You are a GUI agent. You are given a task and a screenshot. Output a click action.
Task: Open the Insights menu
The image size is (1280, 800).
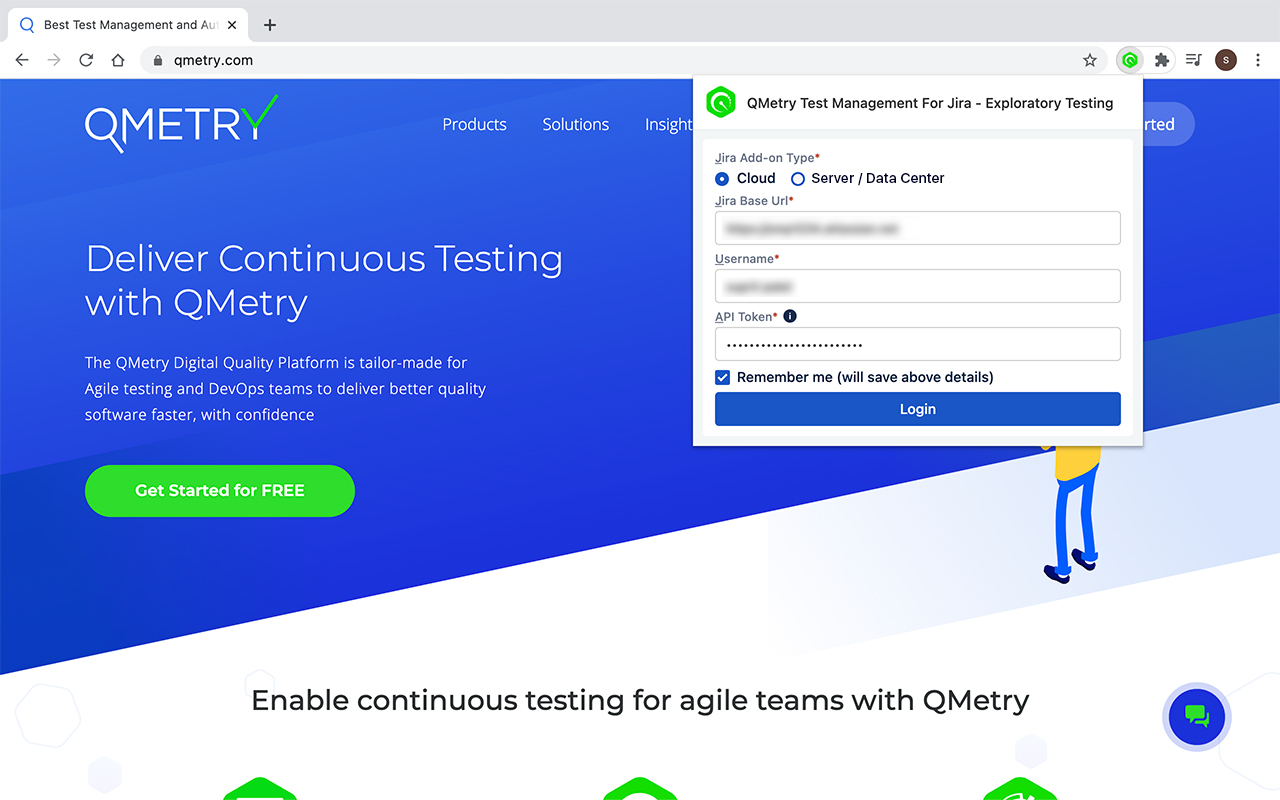(x=668, y=124)
